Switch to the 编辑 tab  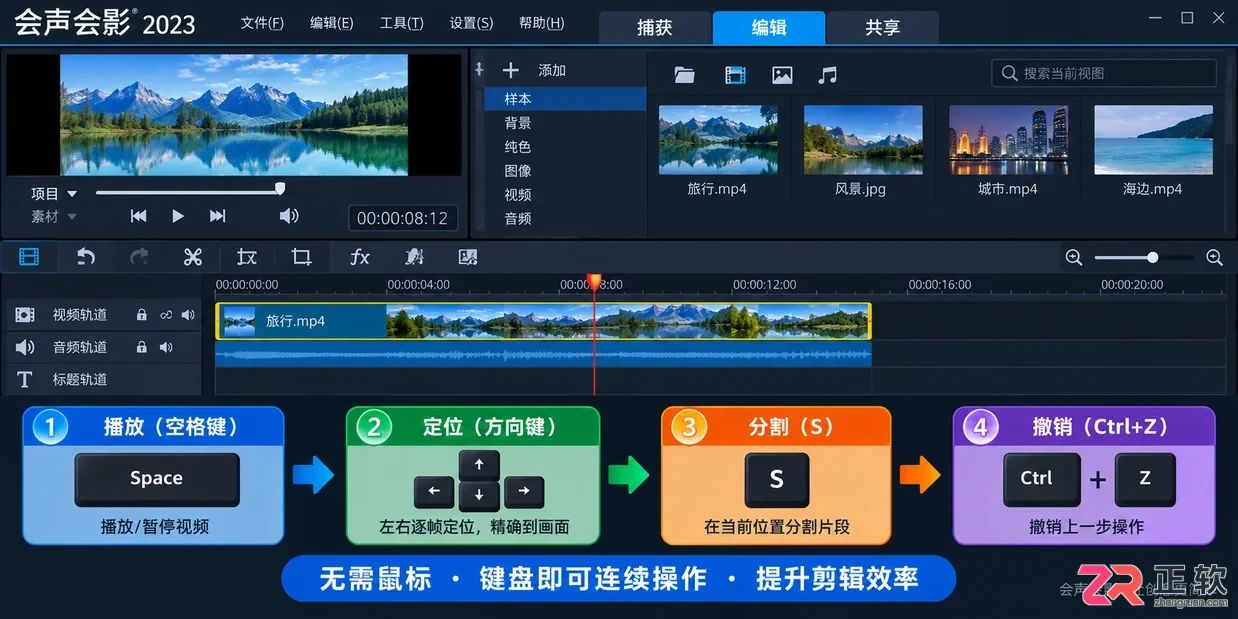pos(769,28)
